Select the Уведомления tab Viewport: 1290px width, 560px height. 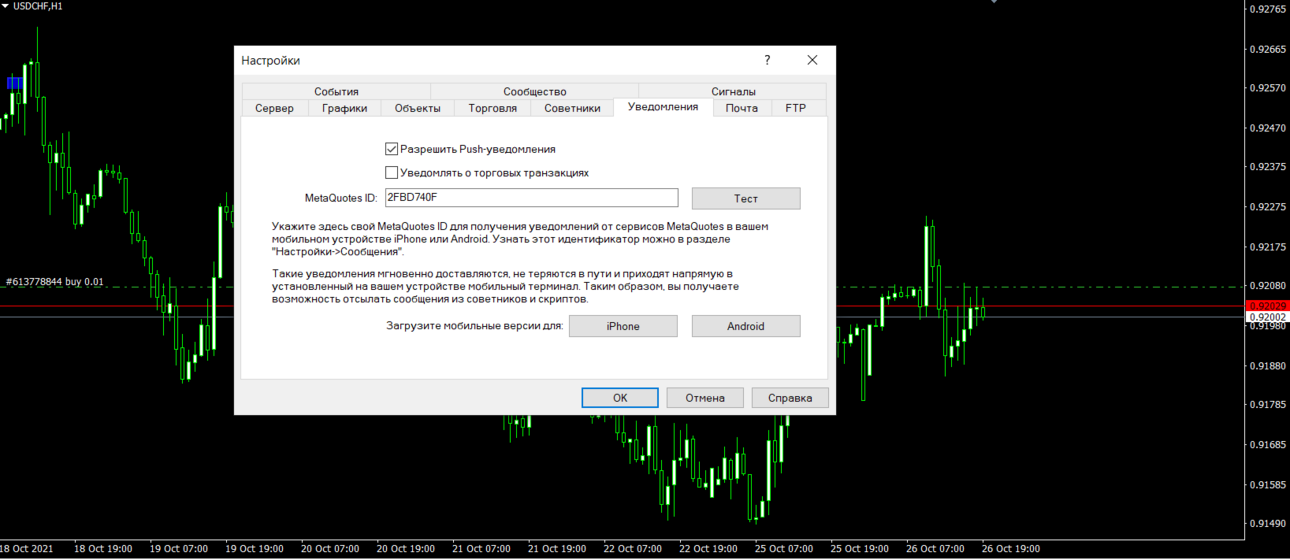[x=663, y=107]
